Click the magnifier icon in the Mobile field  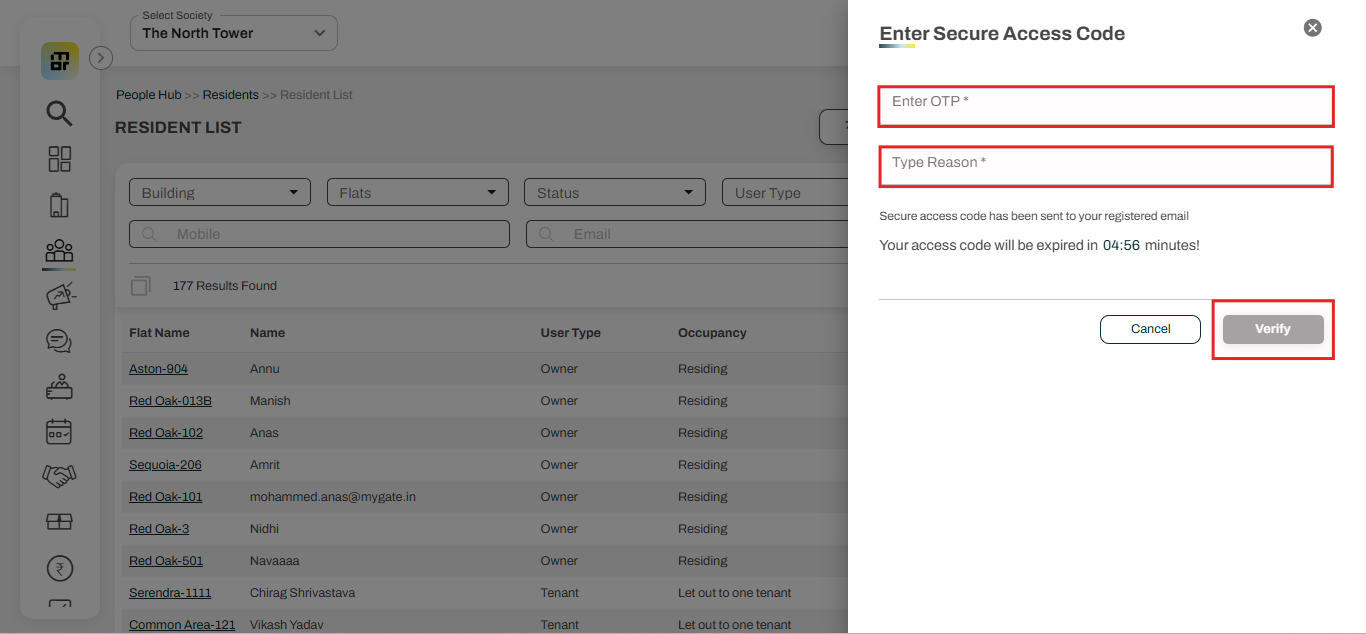pyautogui.click(x=149, y=234)
